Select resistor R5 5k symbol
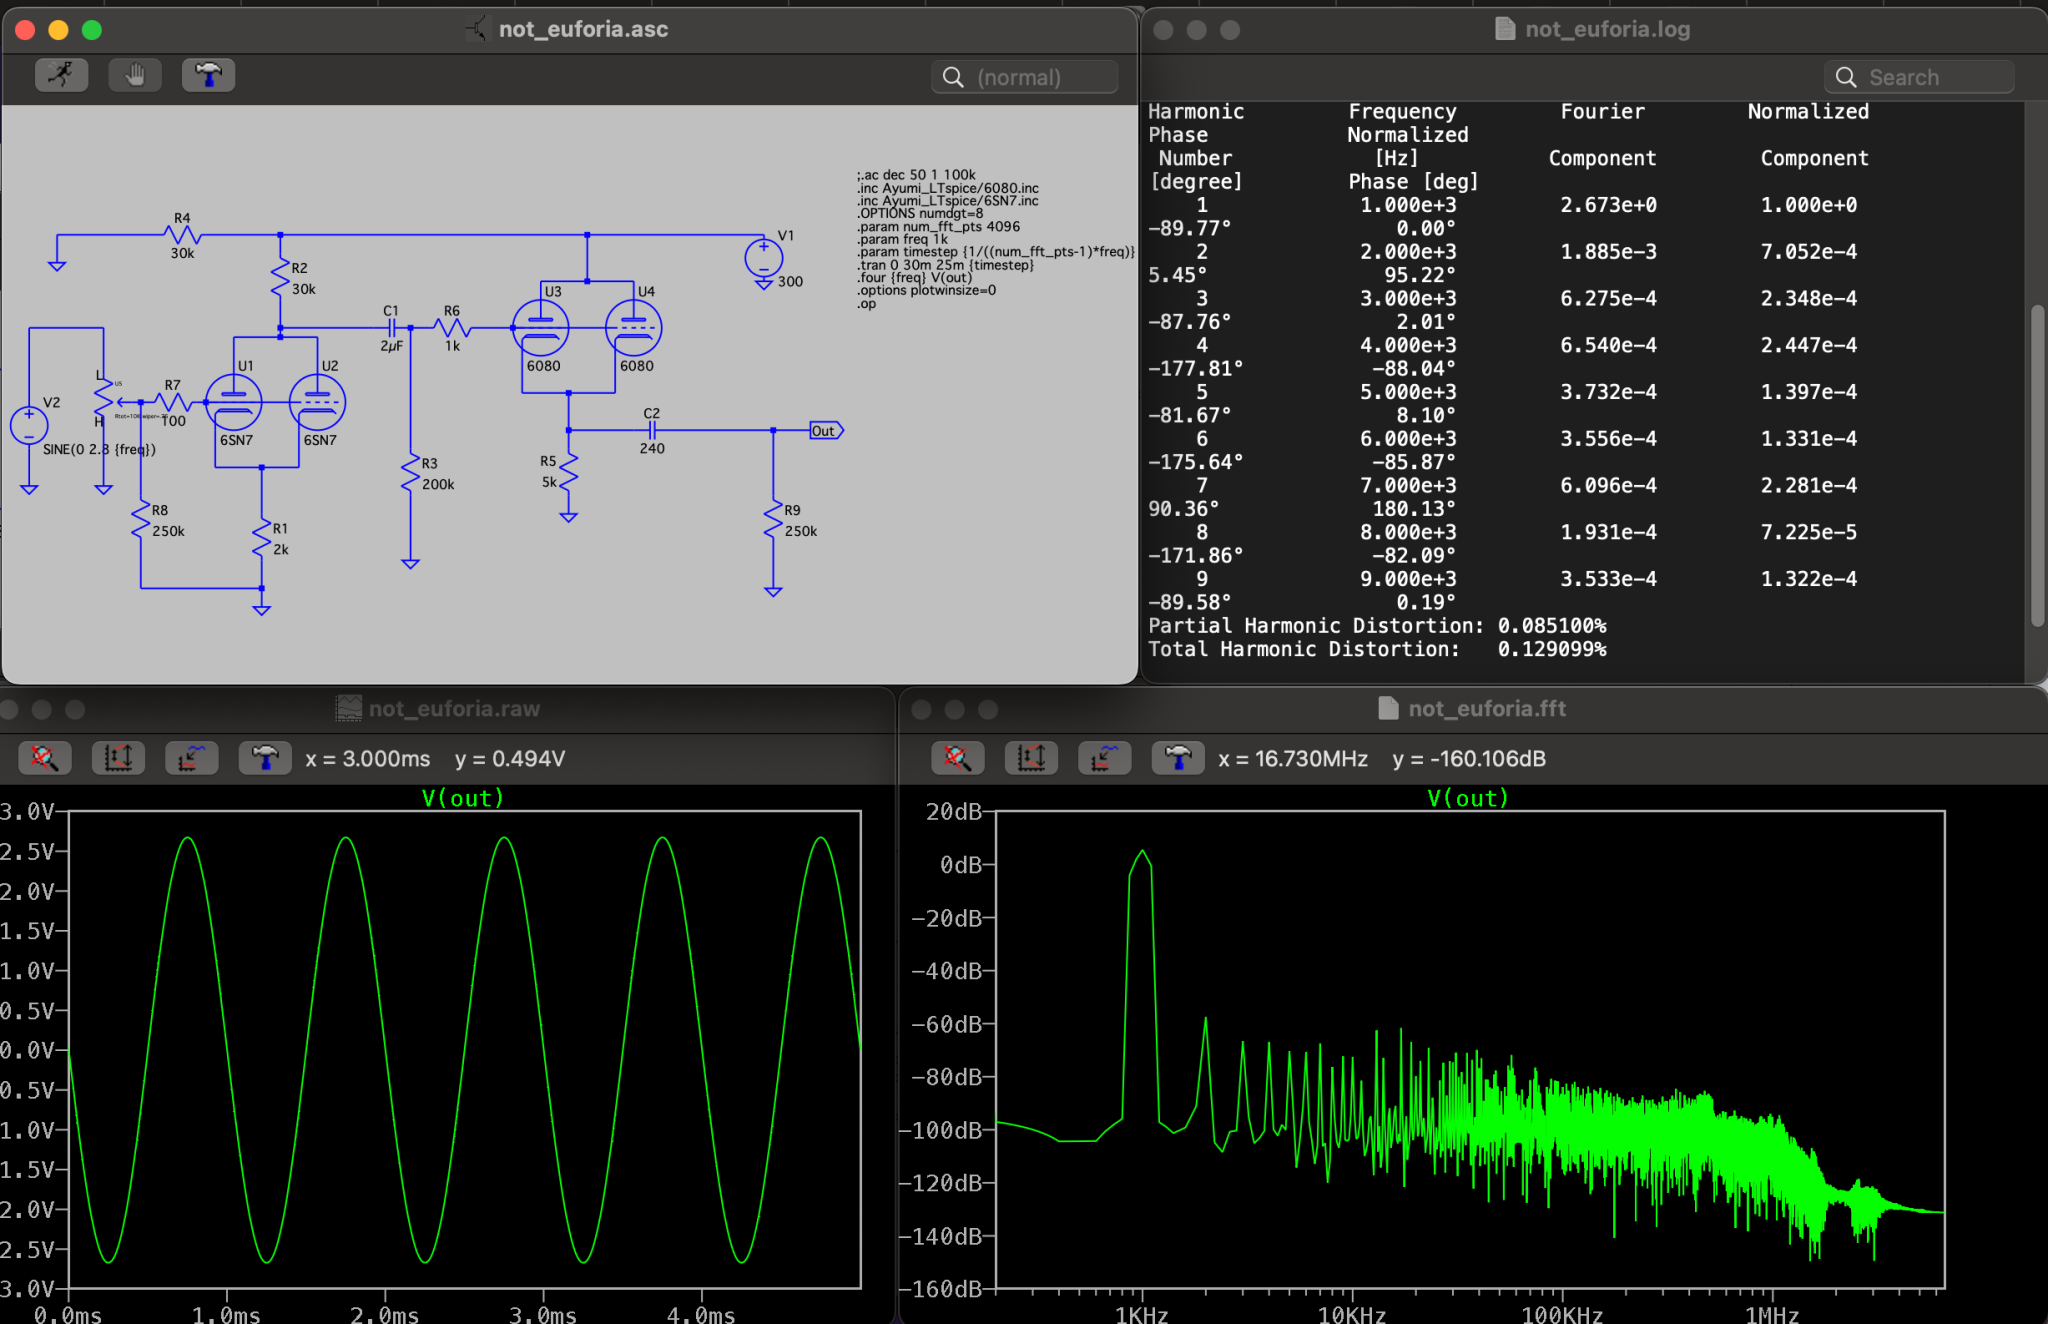Screen dimensions: 2048x1324 tap(568, 470)
